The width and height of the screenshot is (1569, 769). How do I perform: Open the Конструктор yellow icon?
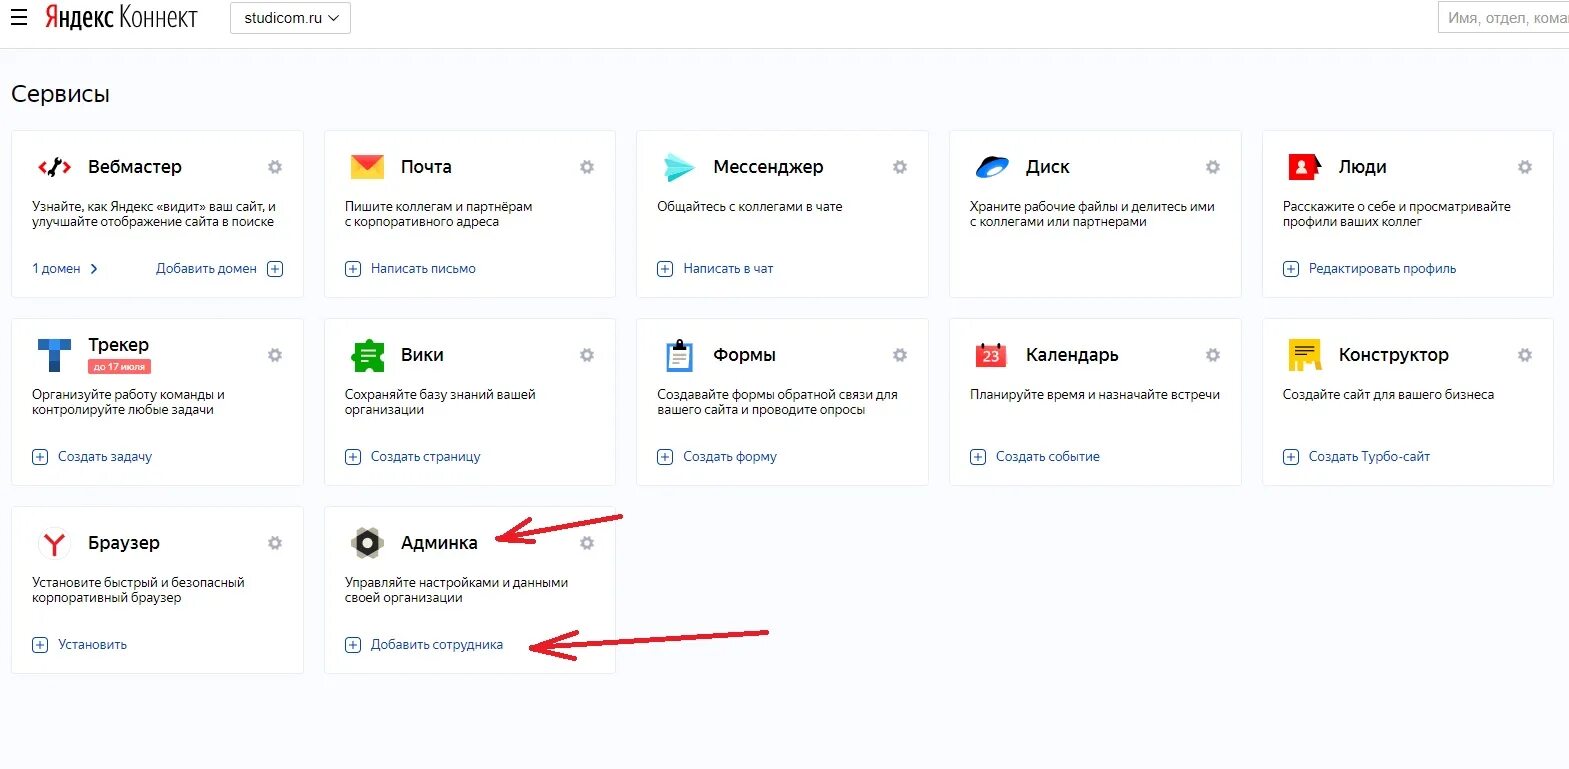tap(1304, 355)
